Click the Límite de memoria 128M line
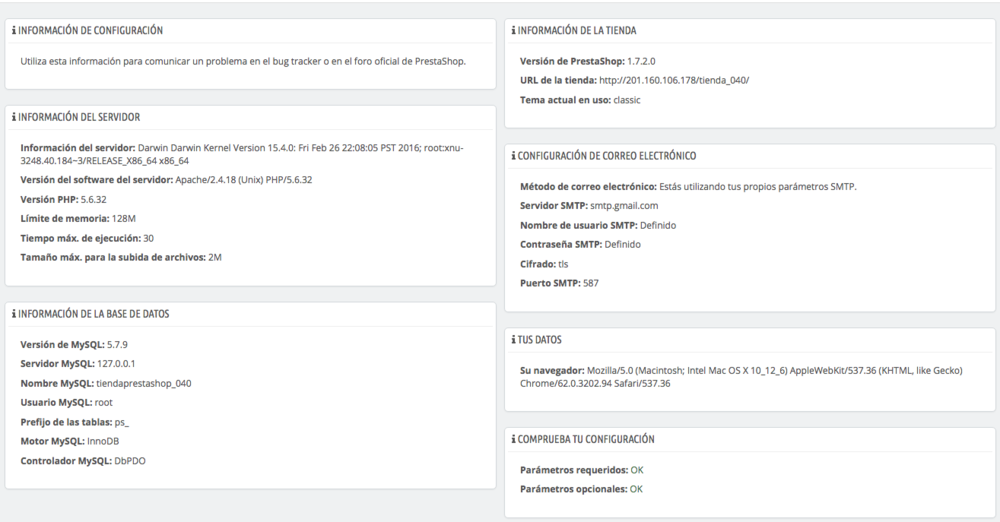Viewport: 1000px width, 522px height. (78, 218)
